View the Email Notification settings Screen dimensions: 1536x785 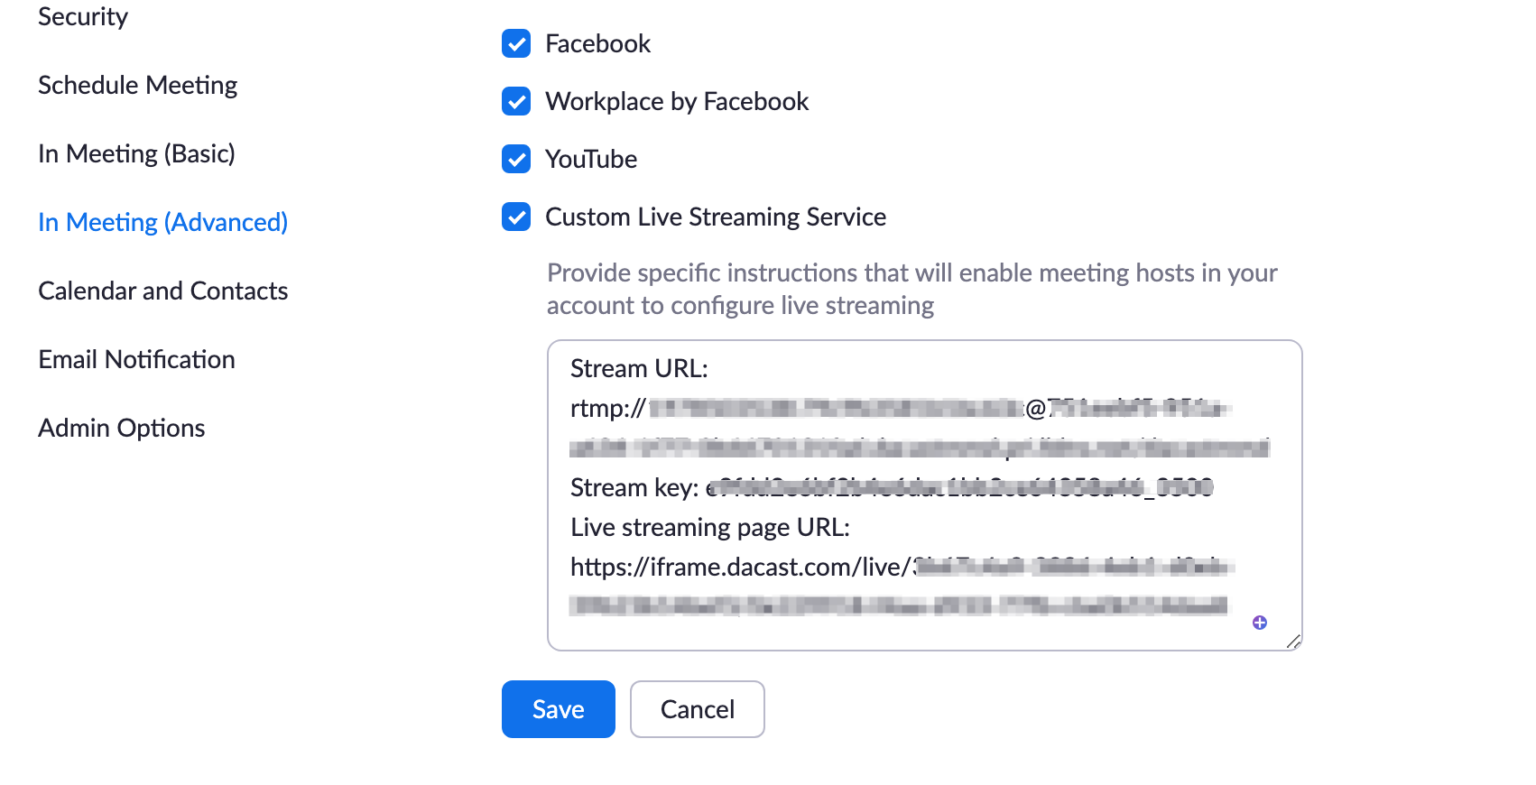[136, 359]
